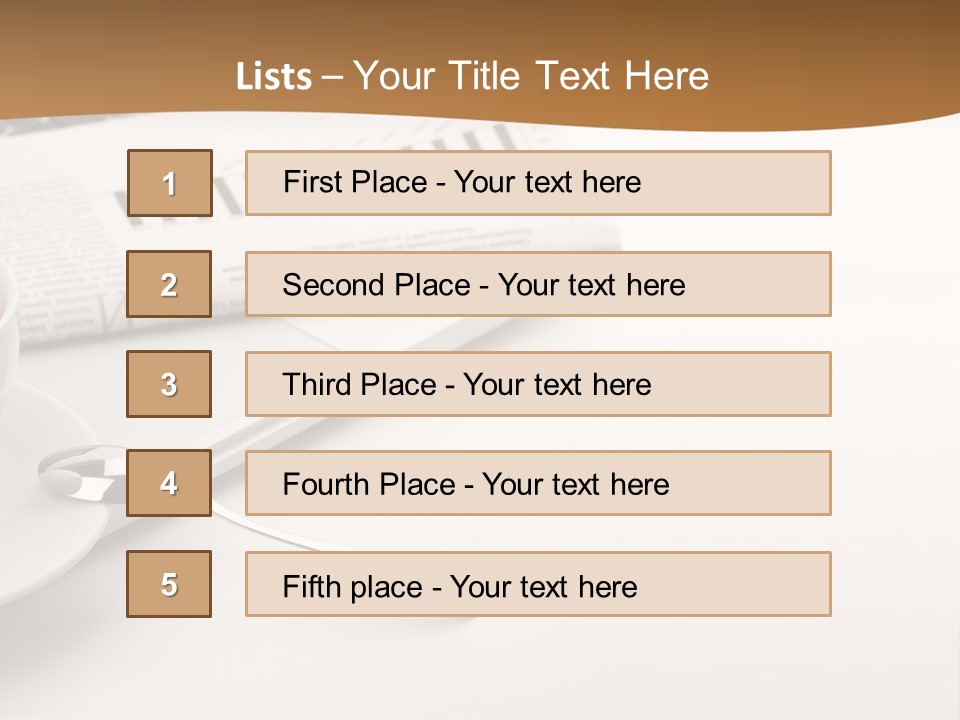Click the empty area right of "First Place" box
Screen dimensions: 960x720
893,183
